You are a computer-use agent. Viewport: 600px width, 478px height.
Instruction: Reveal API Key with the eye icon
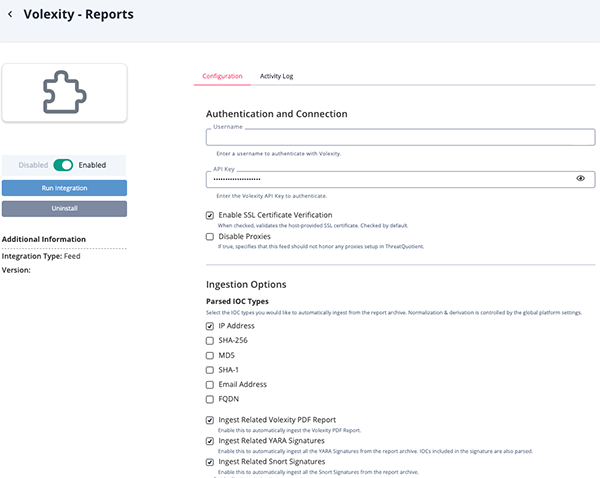(x=580, y=178)
